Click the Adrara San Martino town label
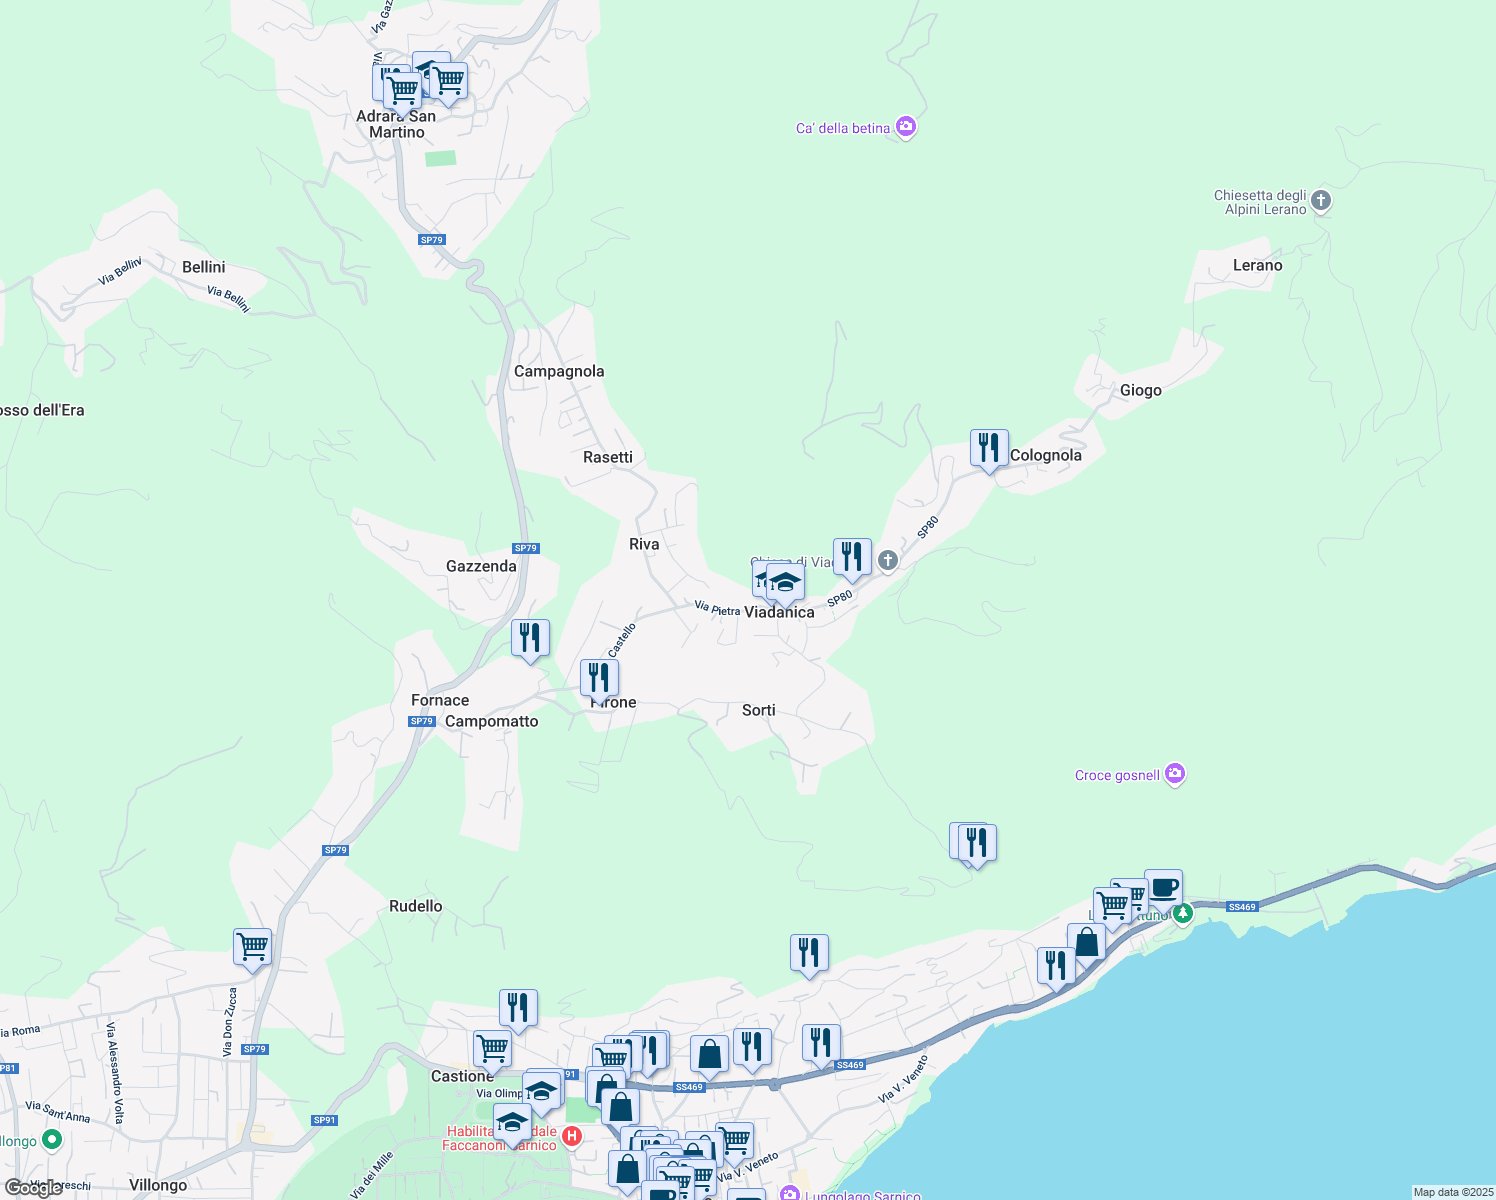The width and height of the screenshot is (1496, 1200). (396, 124)
